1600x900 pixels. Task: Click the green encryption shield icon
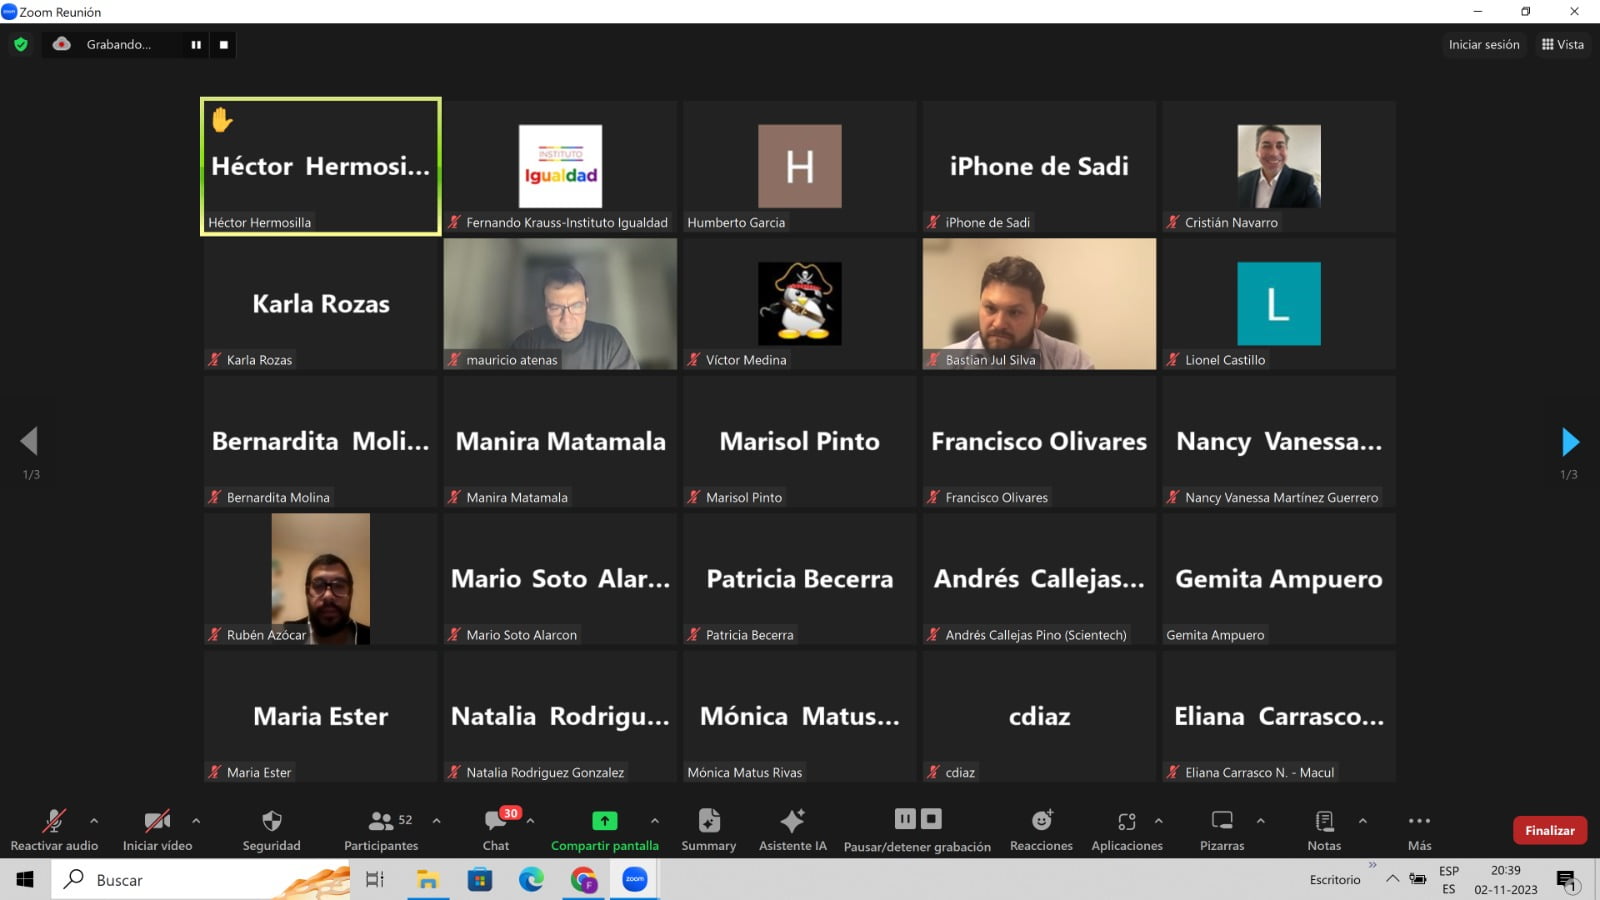[x=21, y=44]
